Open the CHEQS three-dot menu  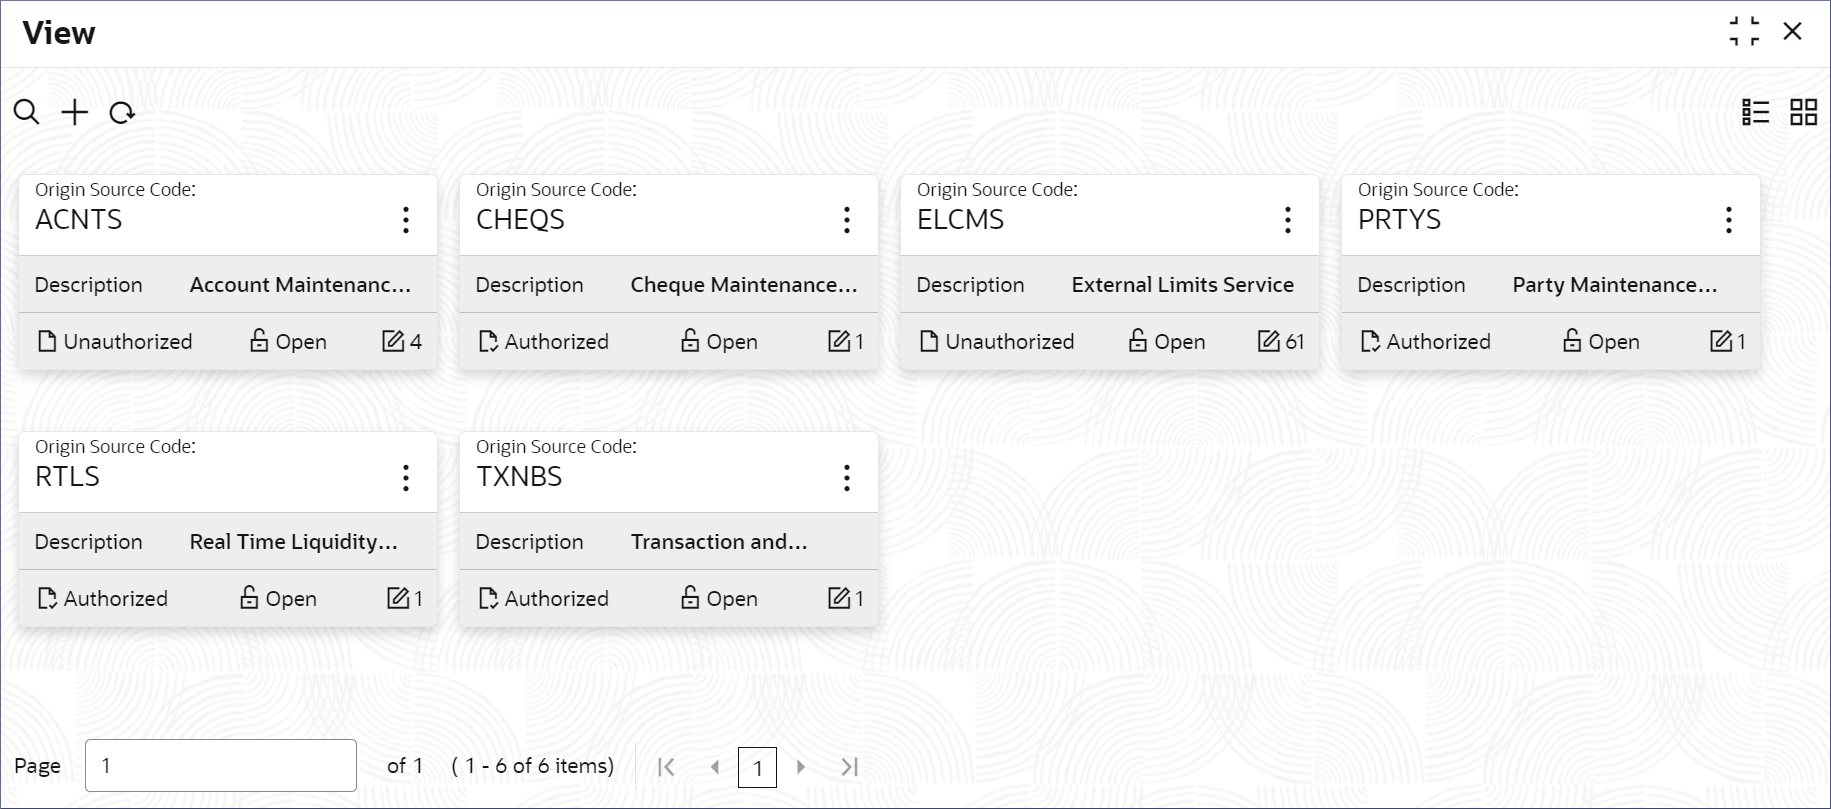pos(847,220)
